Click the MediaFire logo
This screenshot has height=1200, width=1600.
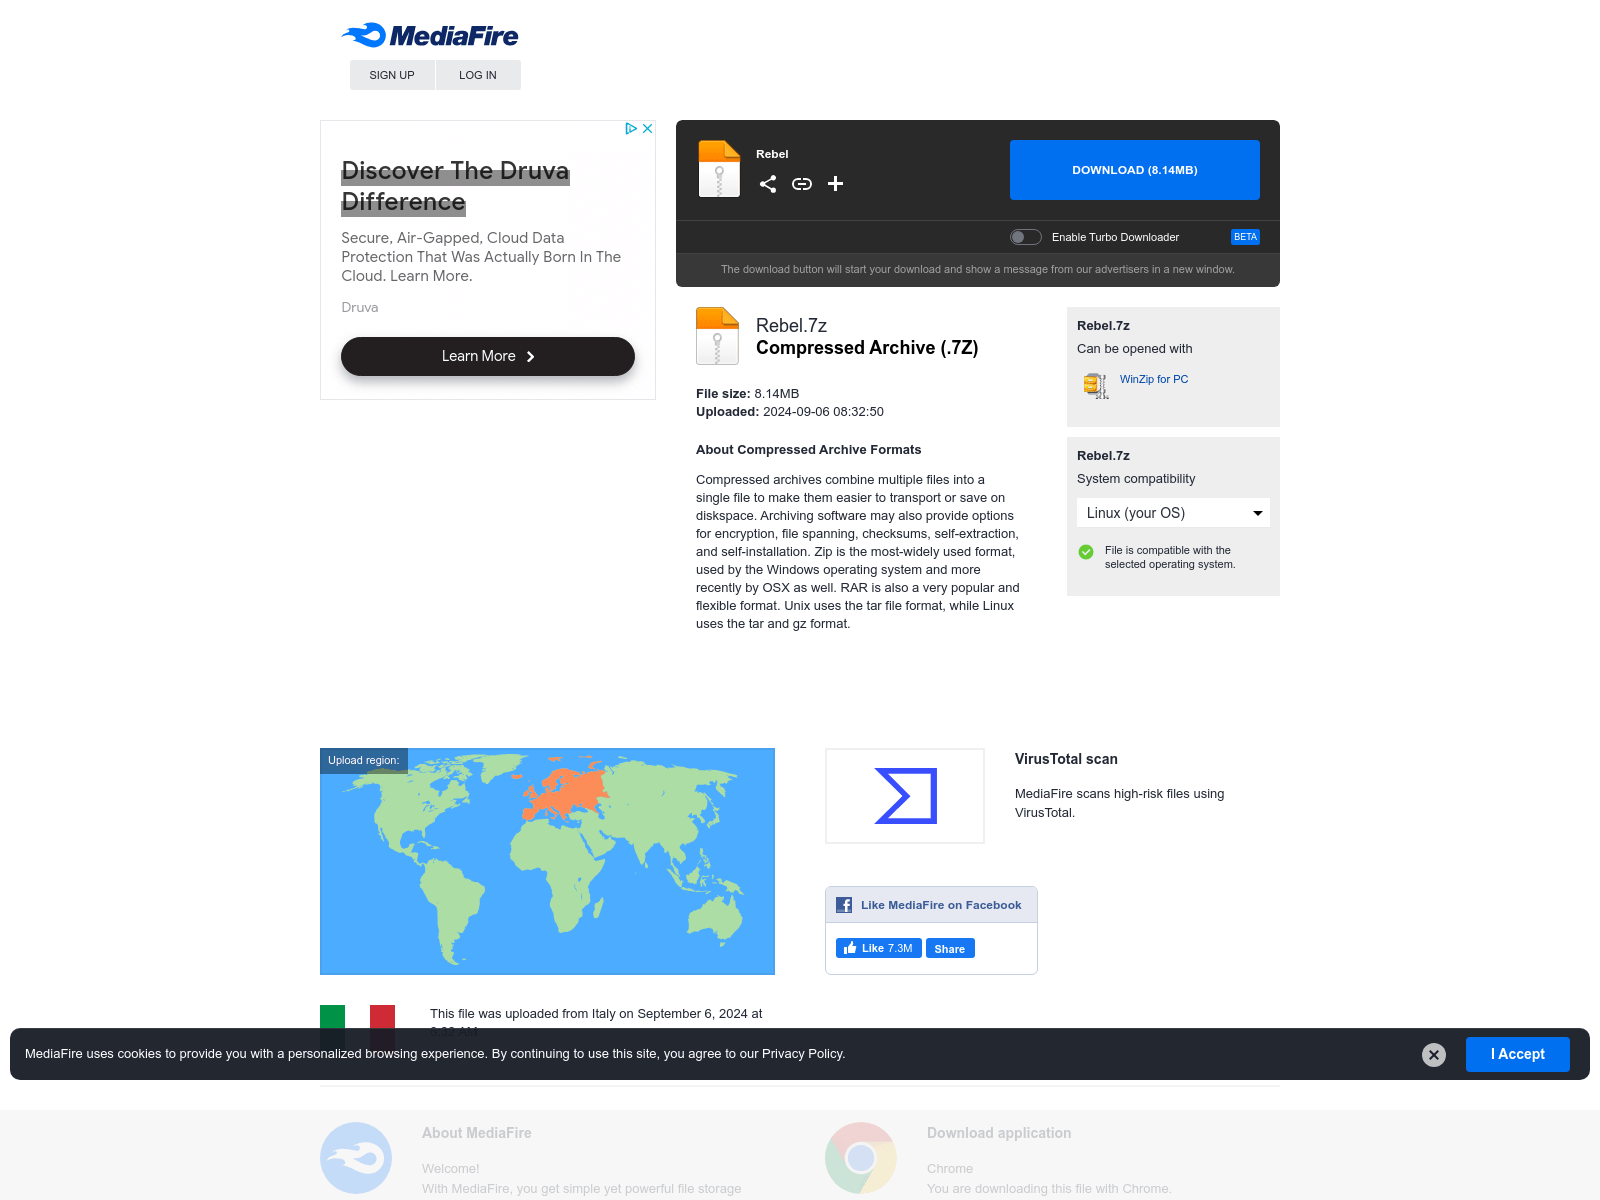click(x=430, y=36)
